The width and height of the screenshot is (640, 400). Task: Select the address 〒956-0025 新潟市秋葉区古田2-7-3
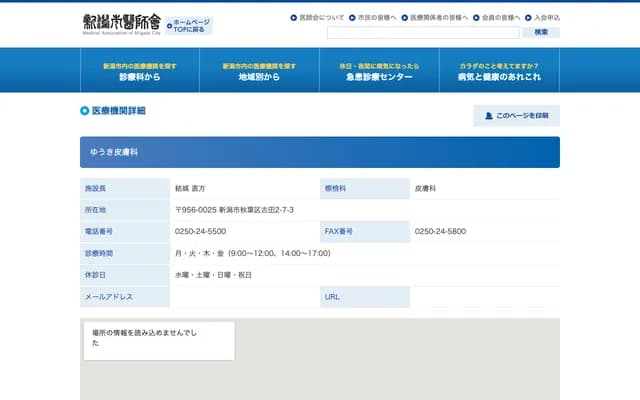point(234,210)
